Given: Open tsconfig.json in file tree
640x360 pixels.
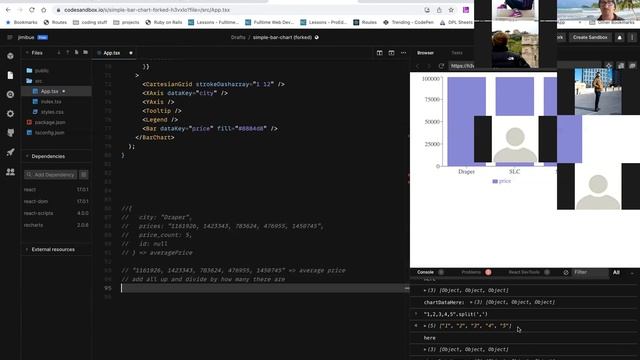Looking at the screenshot, I should (49, 133).
